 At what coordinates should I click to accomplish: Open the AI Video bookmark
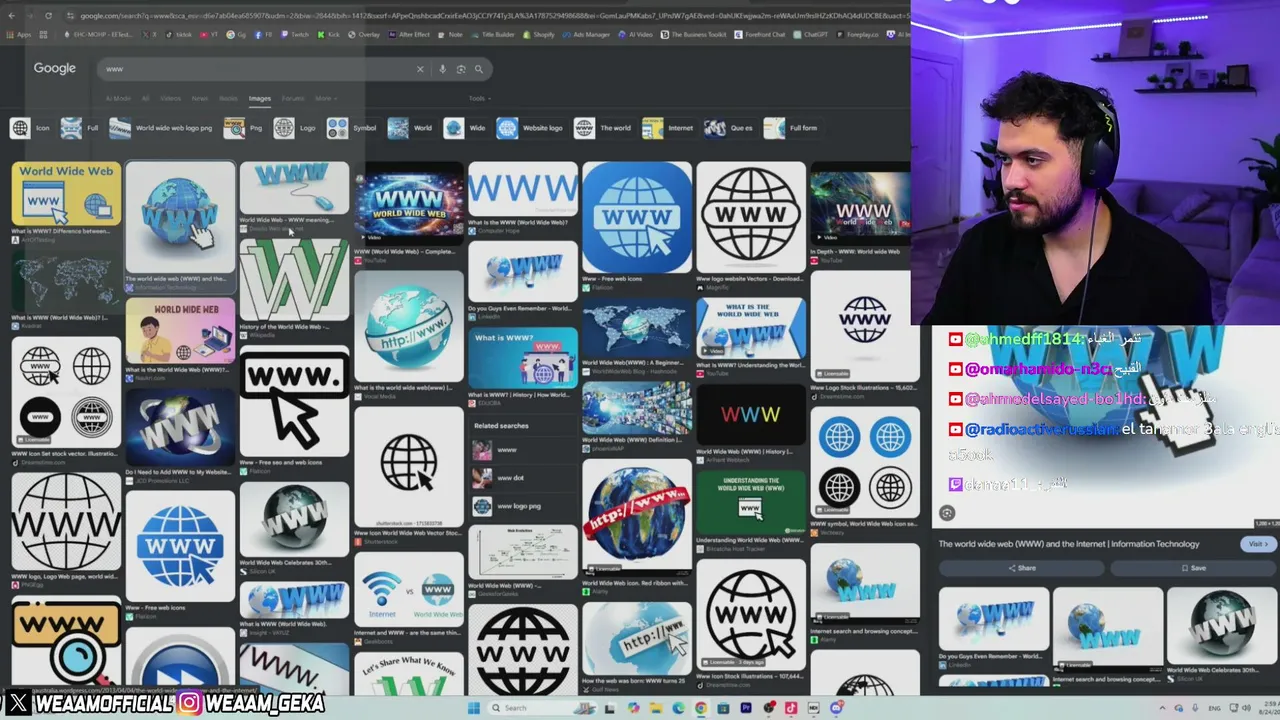[x=636, y=34]
